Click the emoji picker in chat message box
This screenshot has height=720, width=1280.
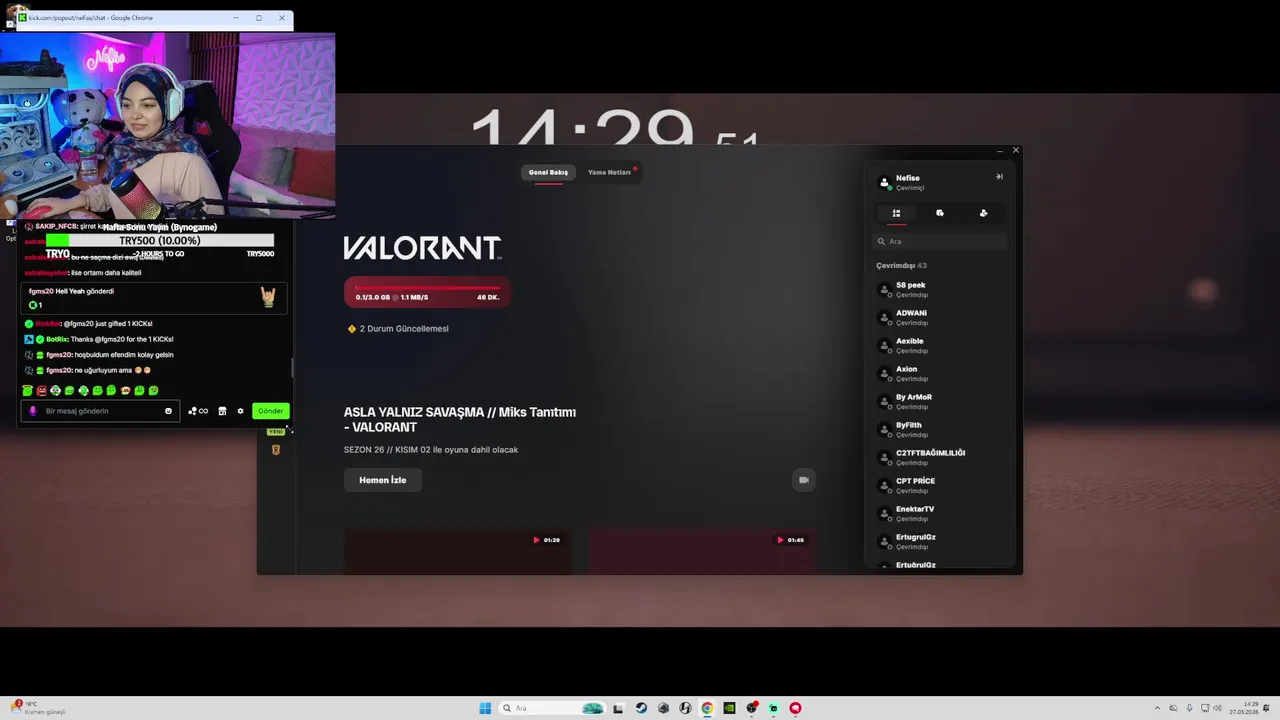tap(168, 411)
